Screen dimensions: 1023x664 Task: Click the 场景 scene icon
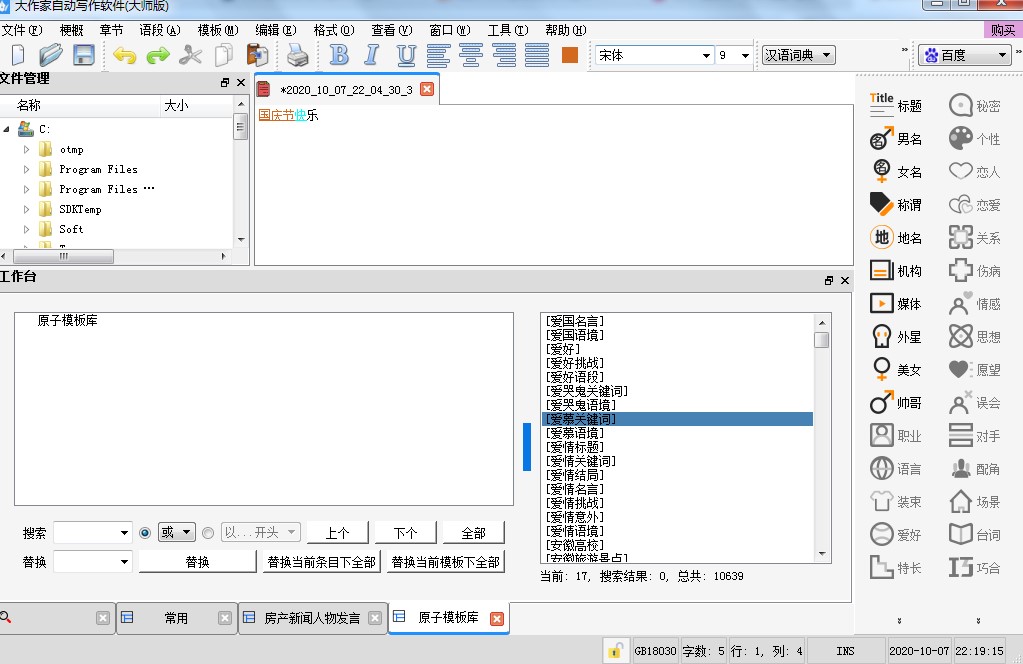click(x=975, y=502)
